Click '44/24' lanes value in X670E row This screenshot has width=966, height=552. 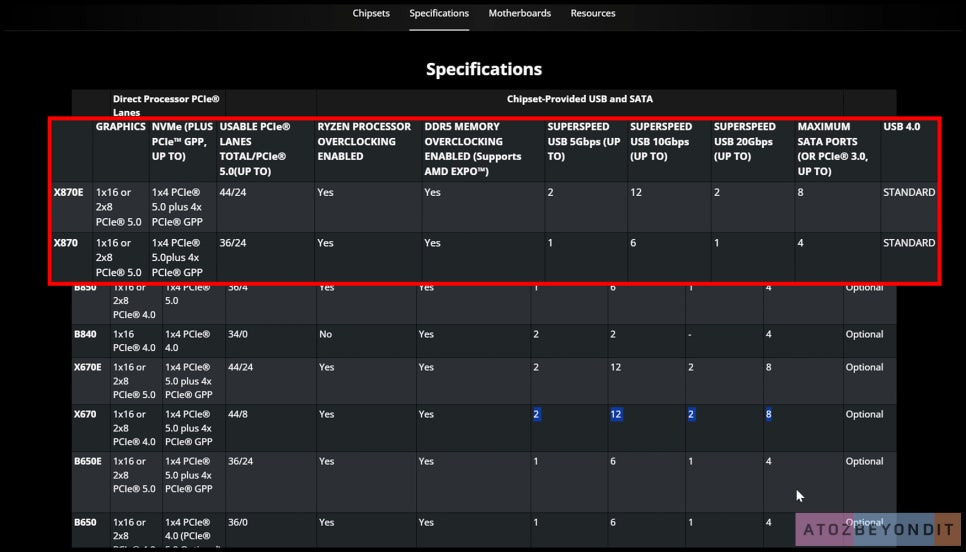(x=240, y=367)
